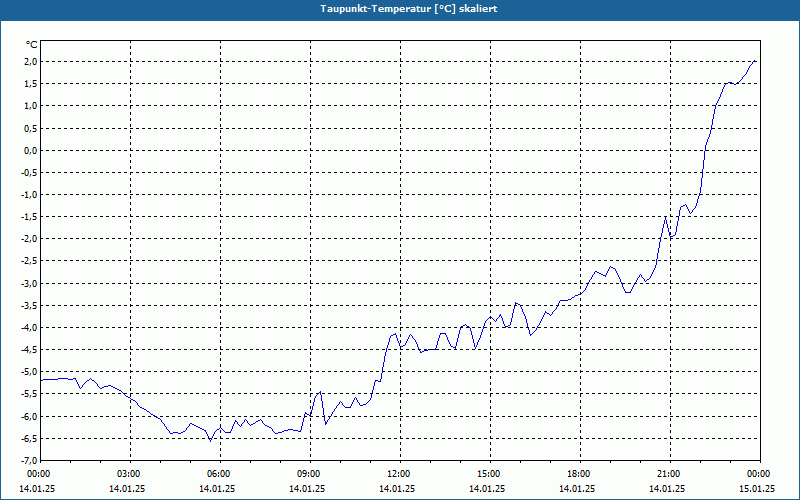Screen dimensions: 800x500
Task: Choose the '-4,5' y-axis label
Action: pos(29,349)
